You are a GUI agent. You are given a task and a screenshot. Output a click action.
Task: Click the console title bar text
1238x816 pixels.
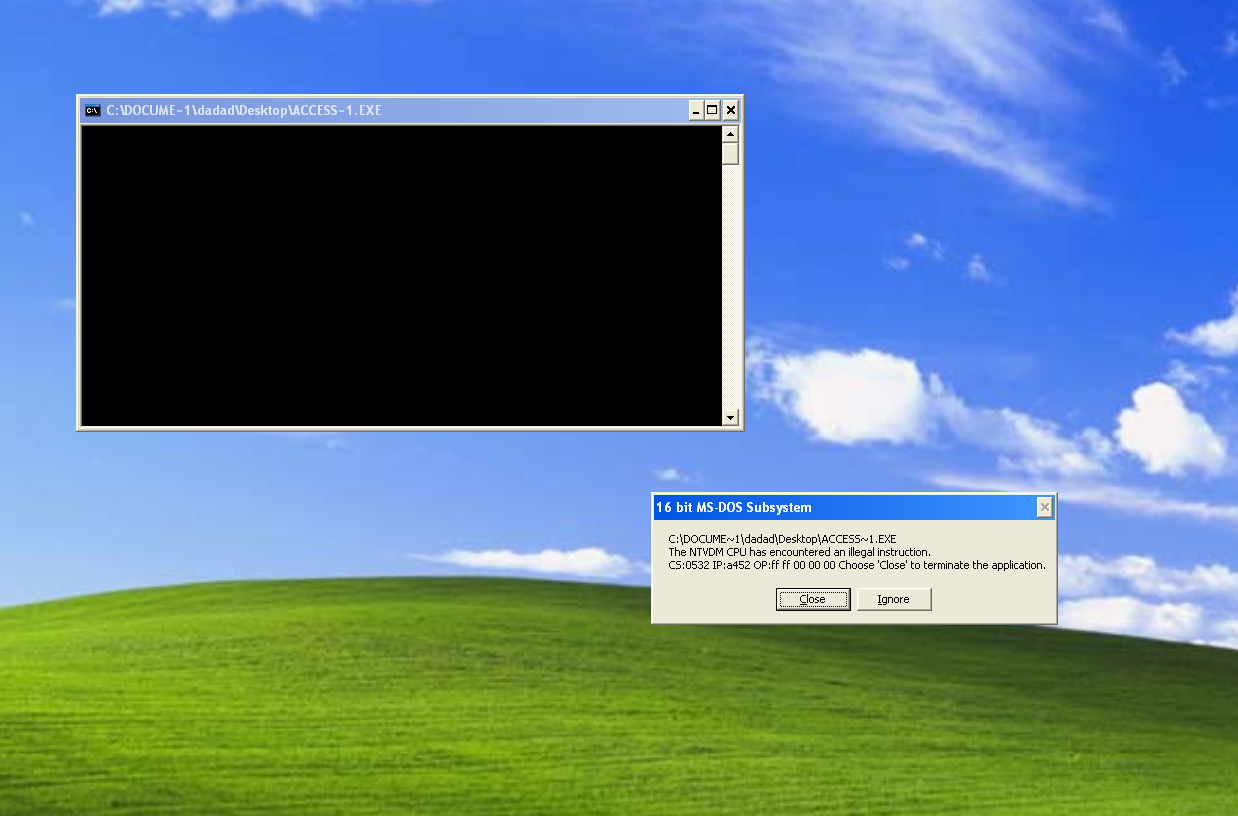244,110
